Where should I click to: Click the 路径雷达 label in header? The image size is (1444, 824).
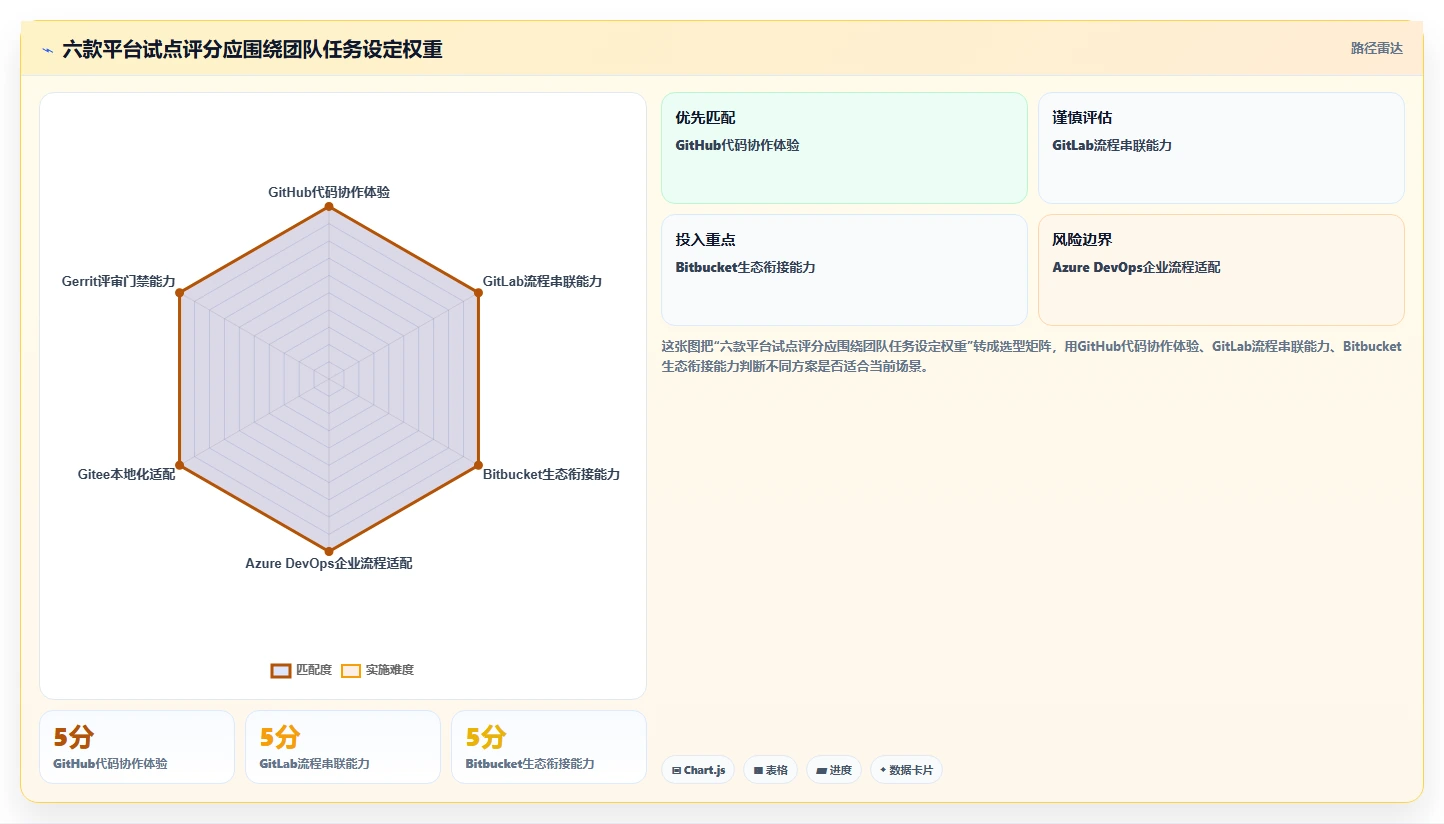click(x=1377, y=48)
